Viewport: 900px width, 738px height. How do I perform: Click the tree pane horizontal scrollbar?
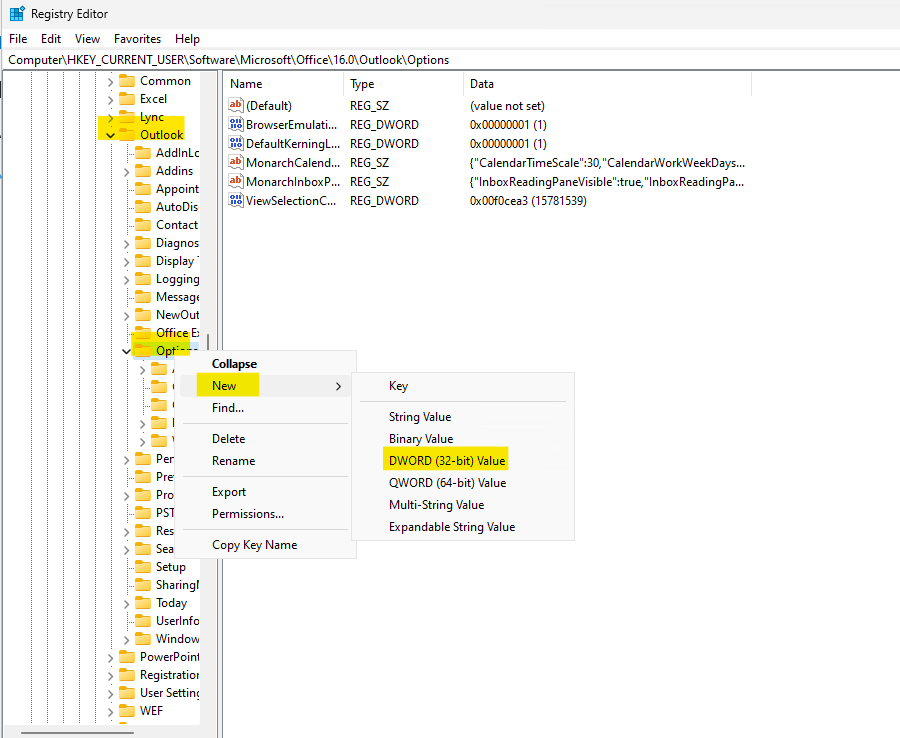coord(77,733)
